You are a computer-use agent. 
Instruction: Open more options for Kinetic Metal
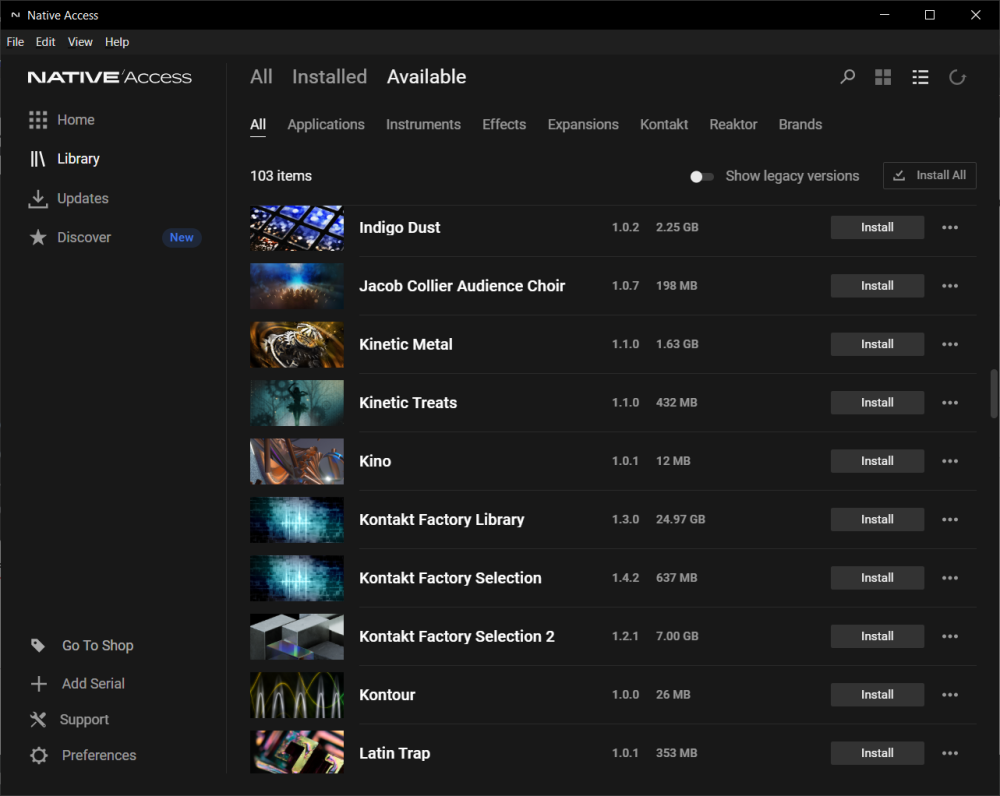click(950, 344)
